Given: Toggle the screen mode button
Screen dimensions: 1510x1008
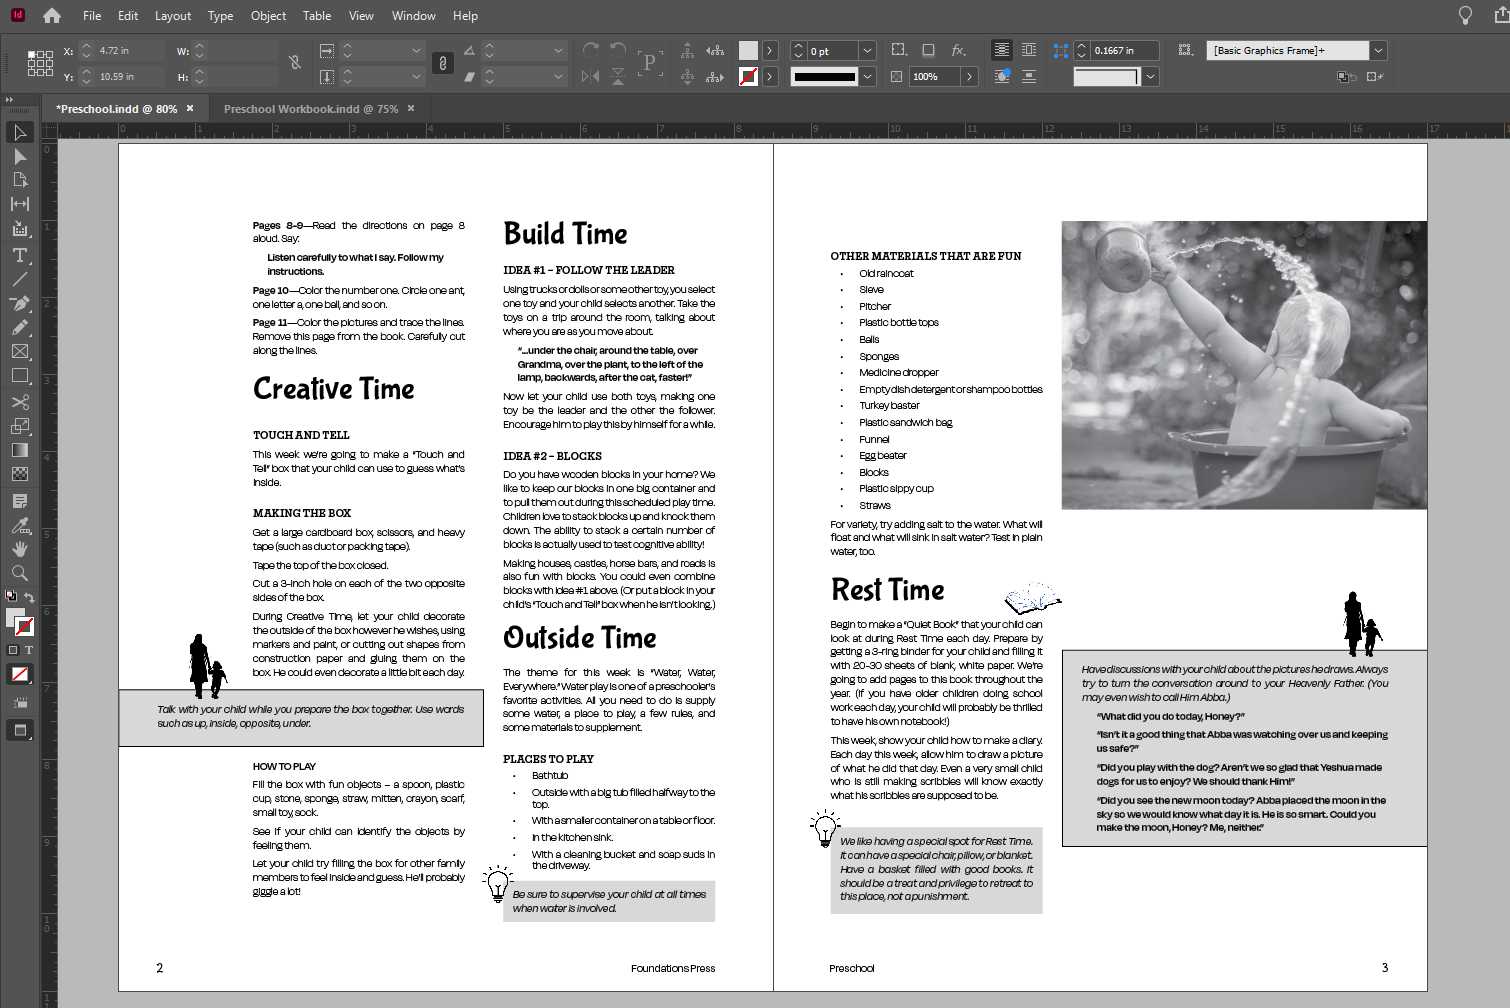Looking at the screenshot, I should 19,730.
